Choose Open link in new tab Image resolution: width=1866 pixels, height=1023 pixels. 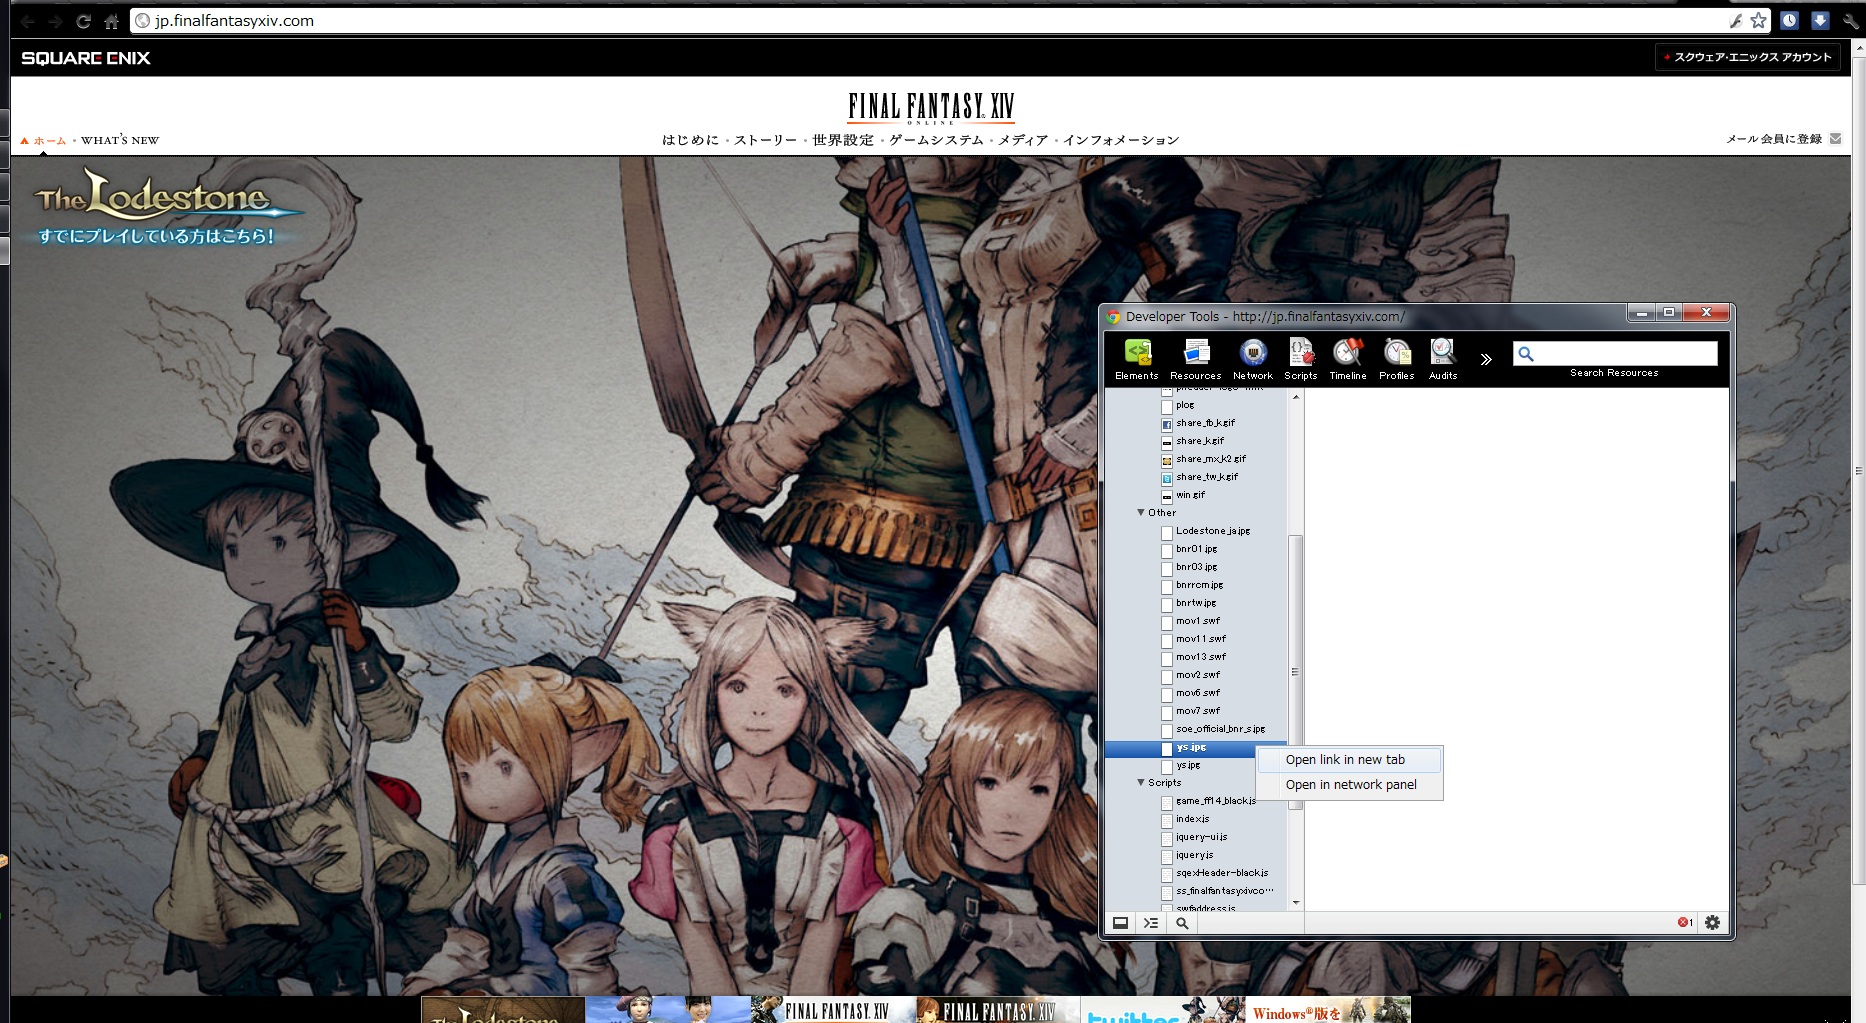pyautogui.click(x=1345, y=760)
